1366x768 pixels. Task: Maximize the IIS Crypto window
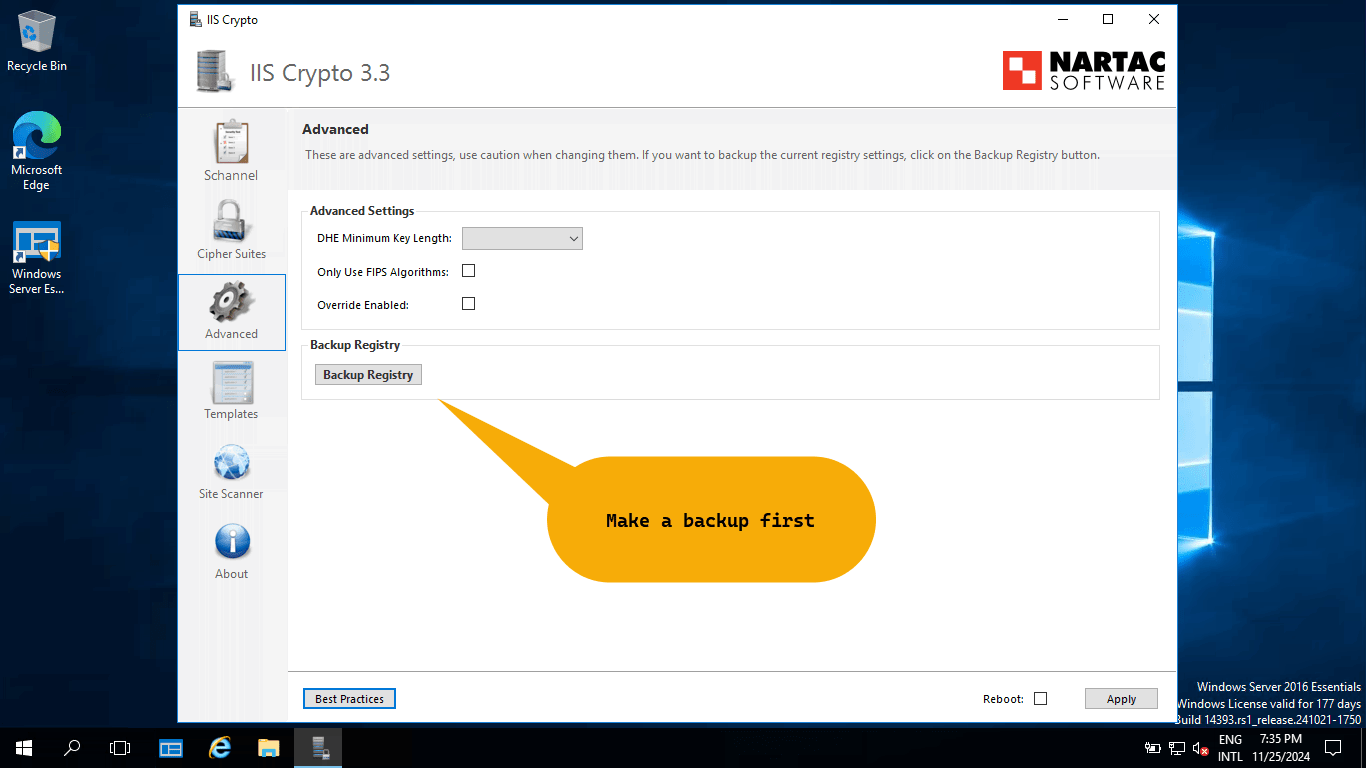coord(1108,19)
